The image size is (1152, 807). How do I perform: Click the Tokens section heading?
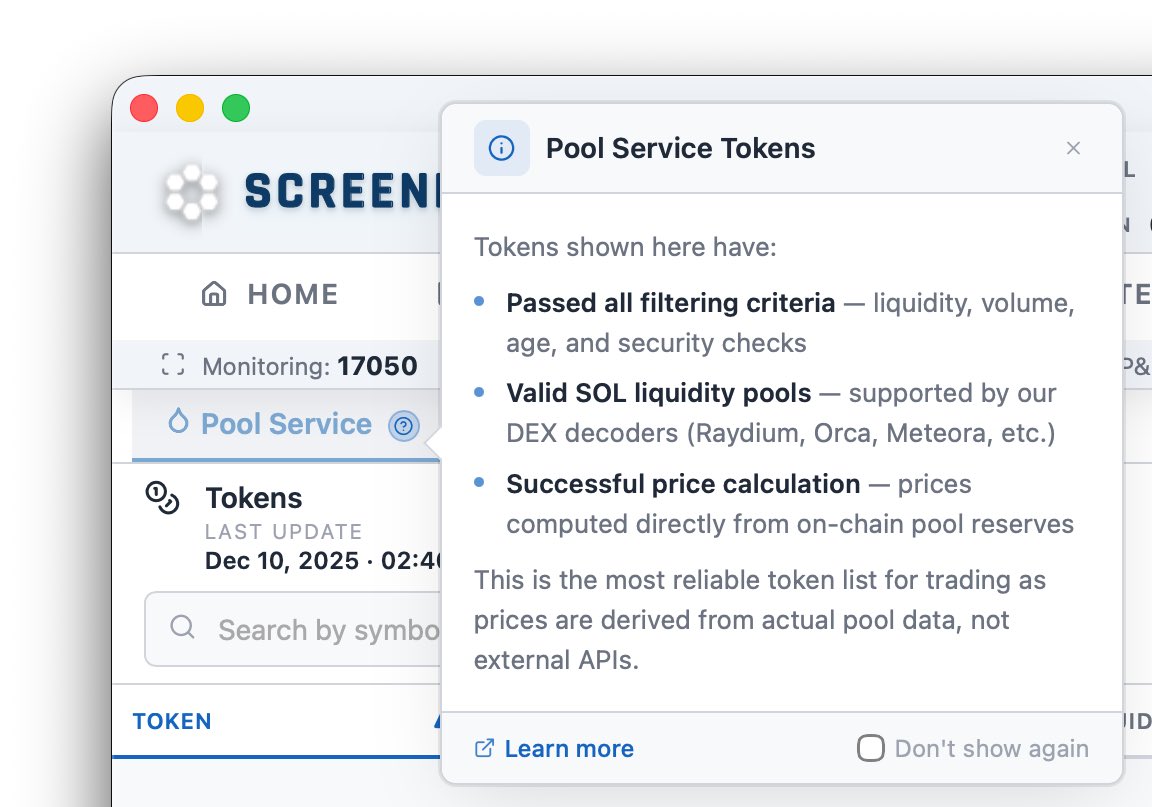pos(253,498)
